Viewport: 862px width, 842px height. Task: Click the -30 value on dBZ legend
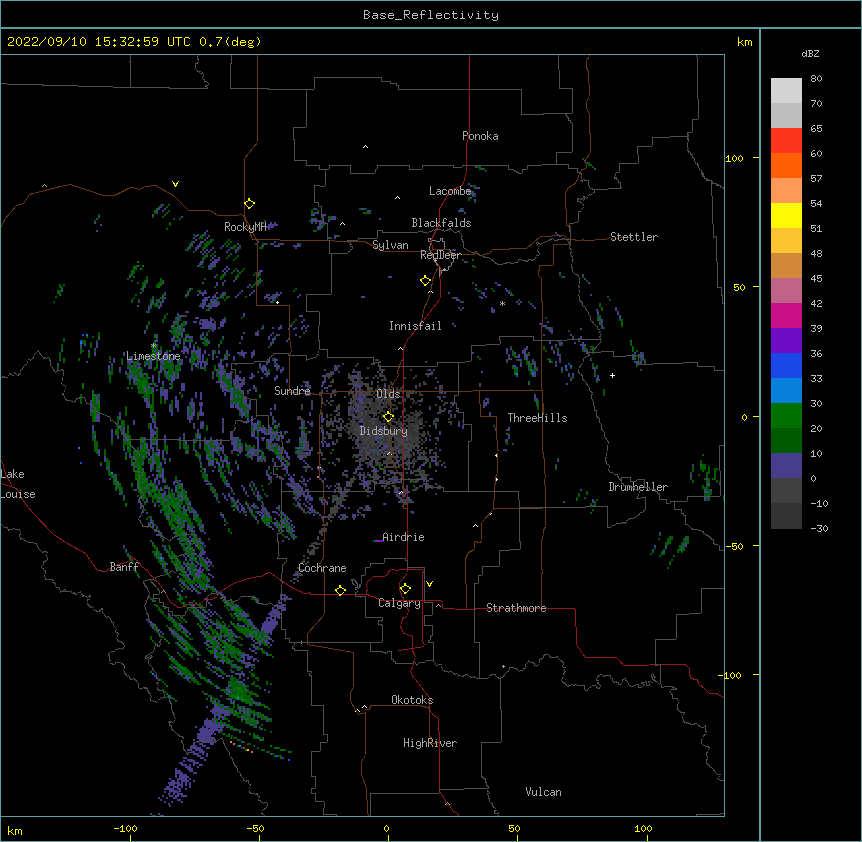pos(819,528)
